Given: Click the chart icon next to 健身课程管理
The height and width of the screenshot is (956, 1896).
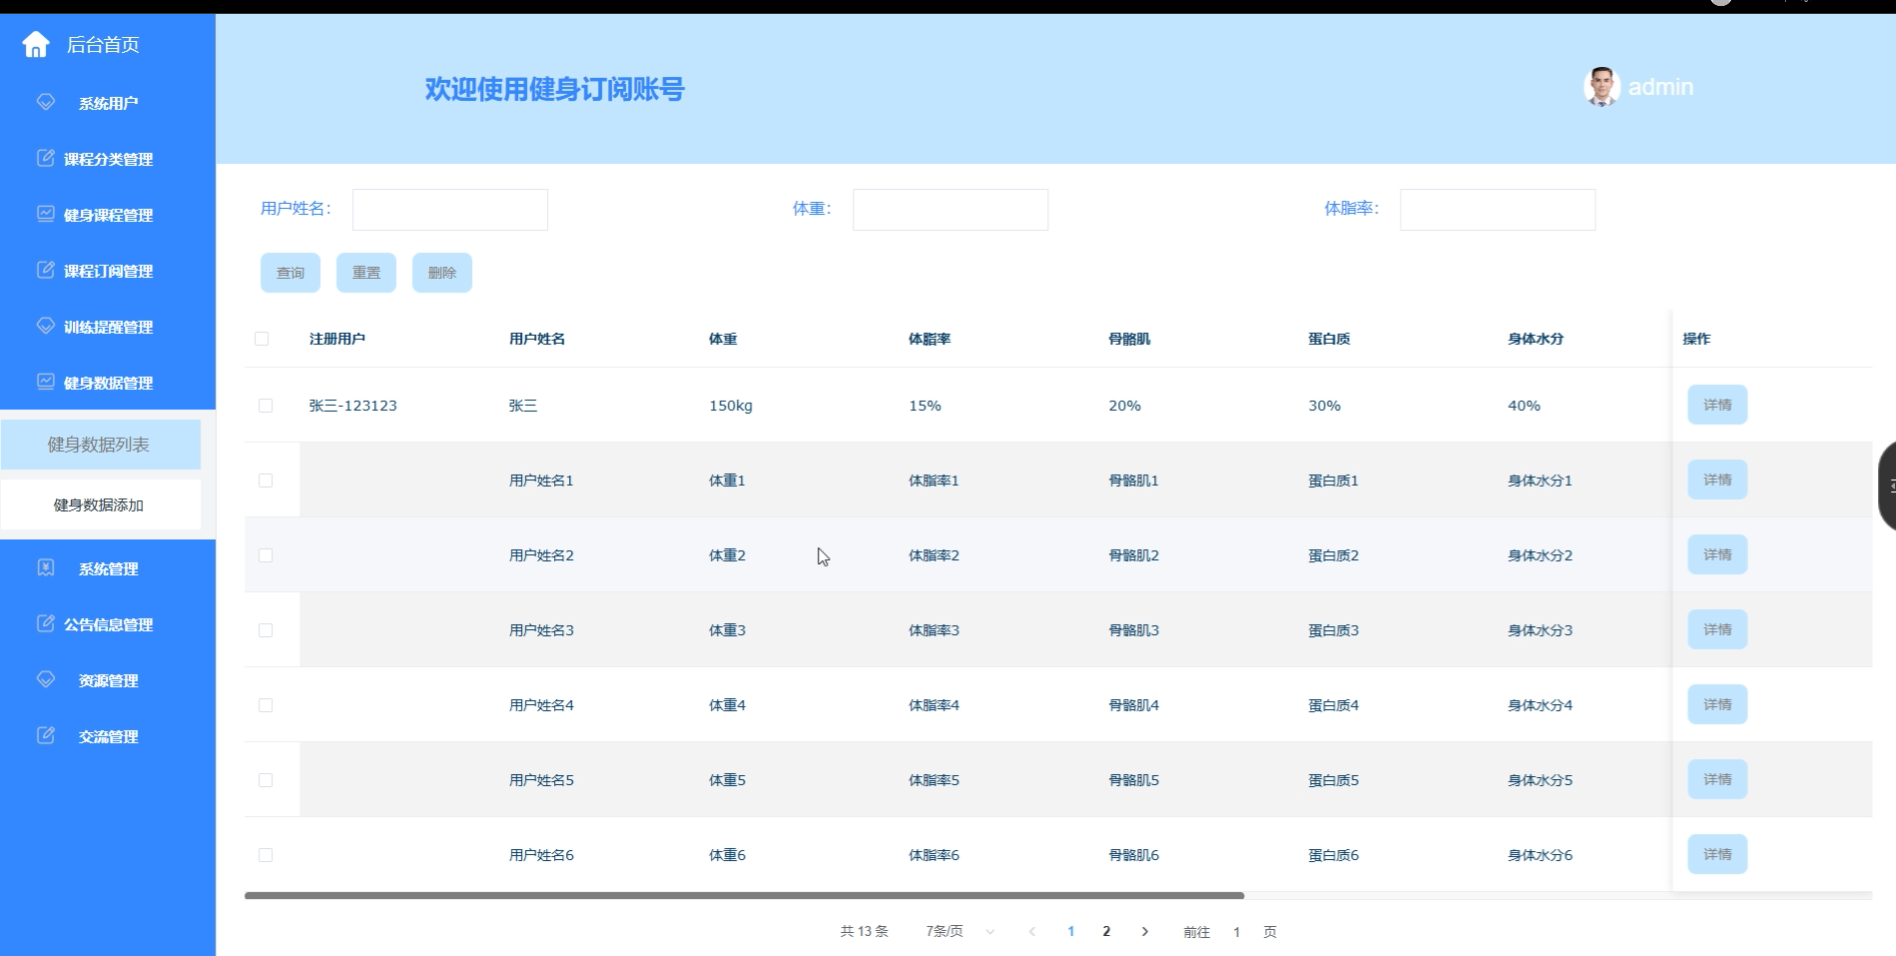Looking at the screenshot, I should point(46,214).
